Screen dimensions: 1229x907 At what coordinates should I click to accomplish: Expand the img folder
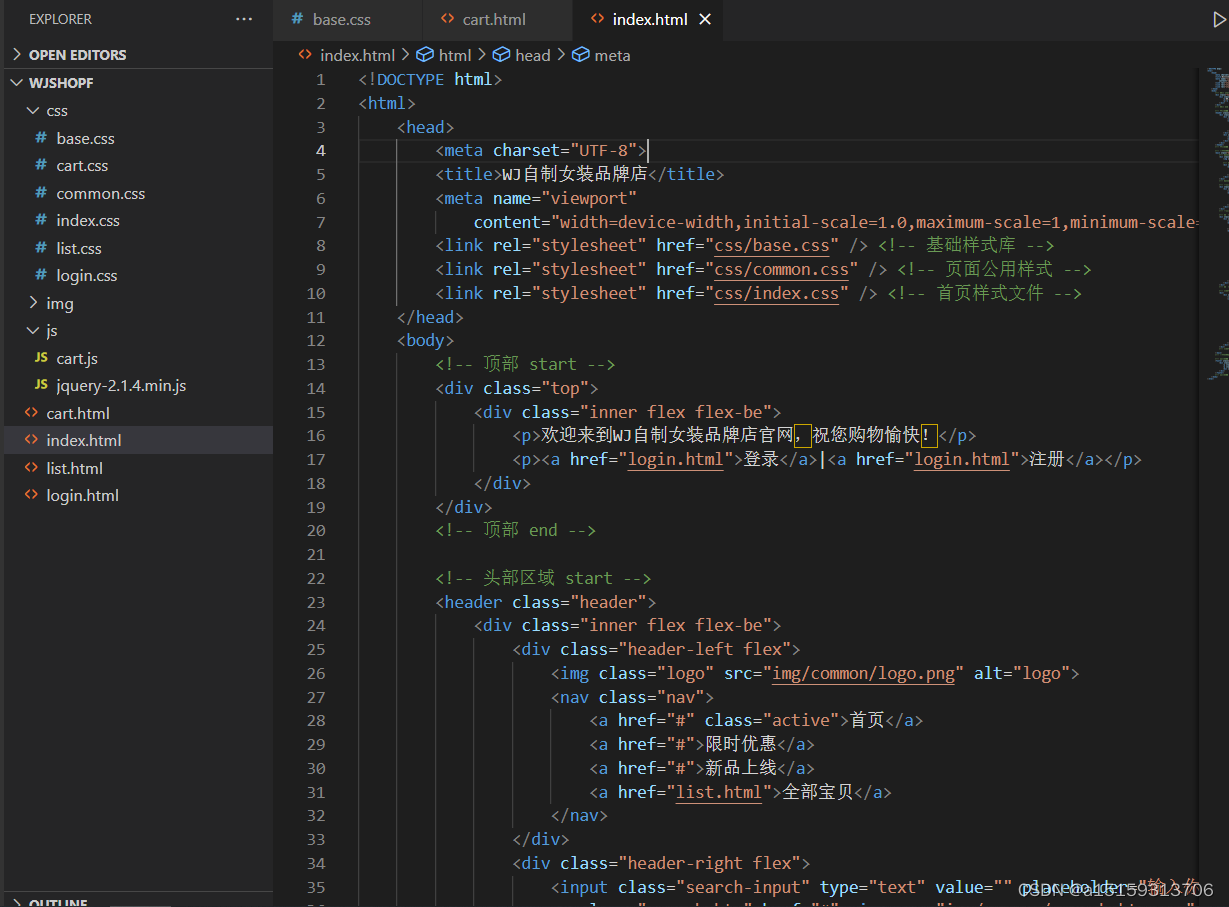(x=59, y=302)
